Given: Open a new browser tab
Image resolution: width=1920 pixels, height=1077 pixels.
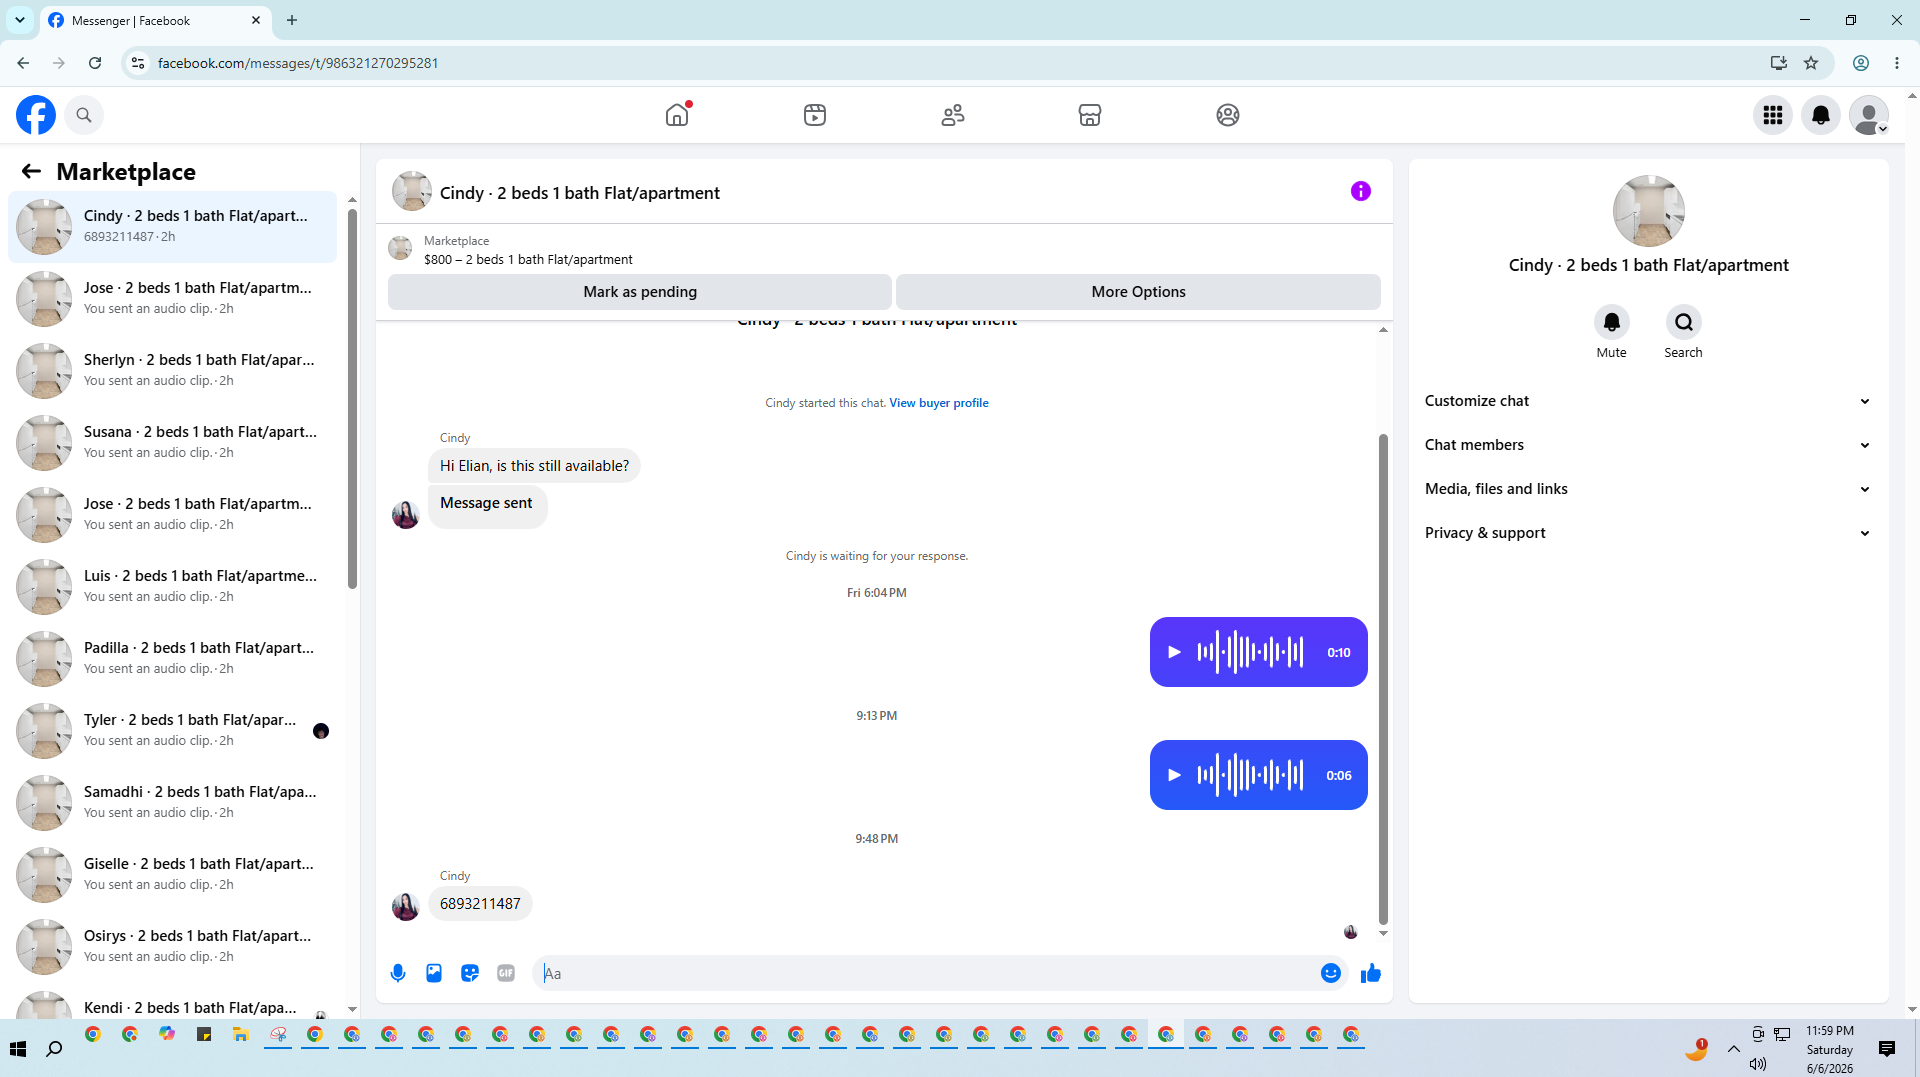Looking at the screenshot, I should coord(292,20).
